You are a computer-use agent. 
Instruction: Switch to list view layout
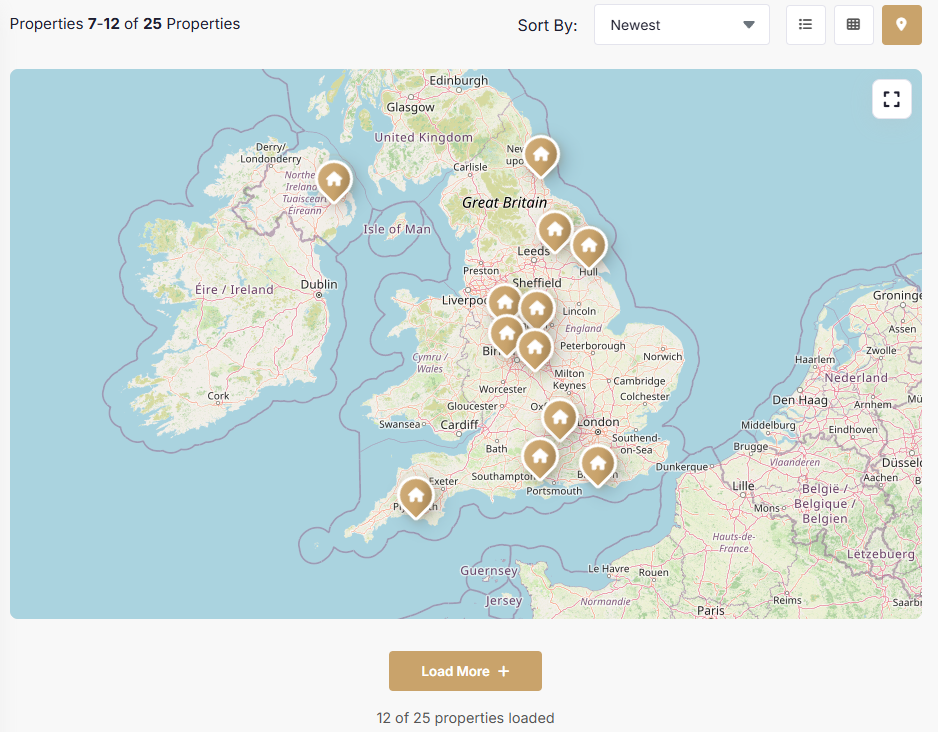(805, 25)
